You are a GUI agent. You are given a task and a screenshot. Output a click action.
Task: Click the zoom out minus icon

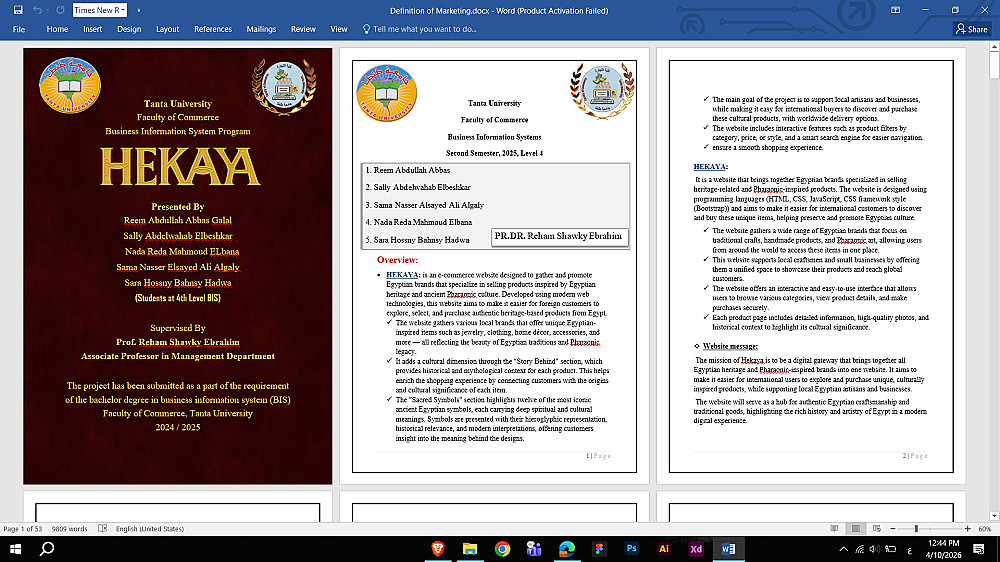point(893,529)
